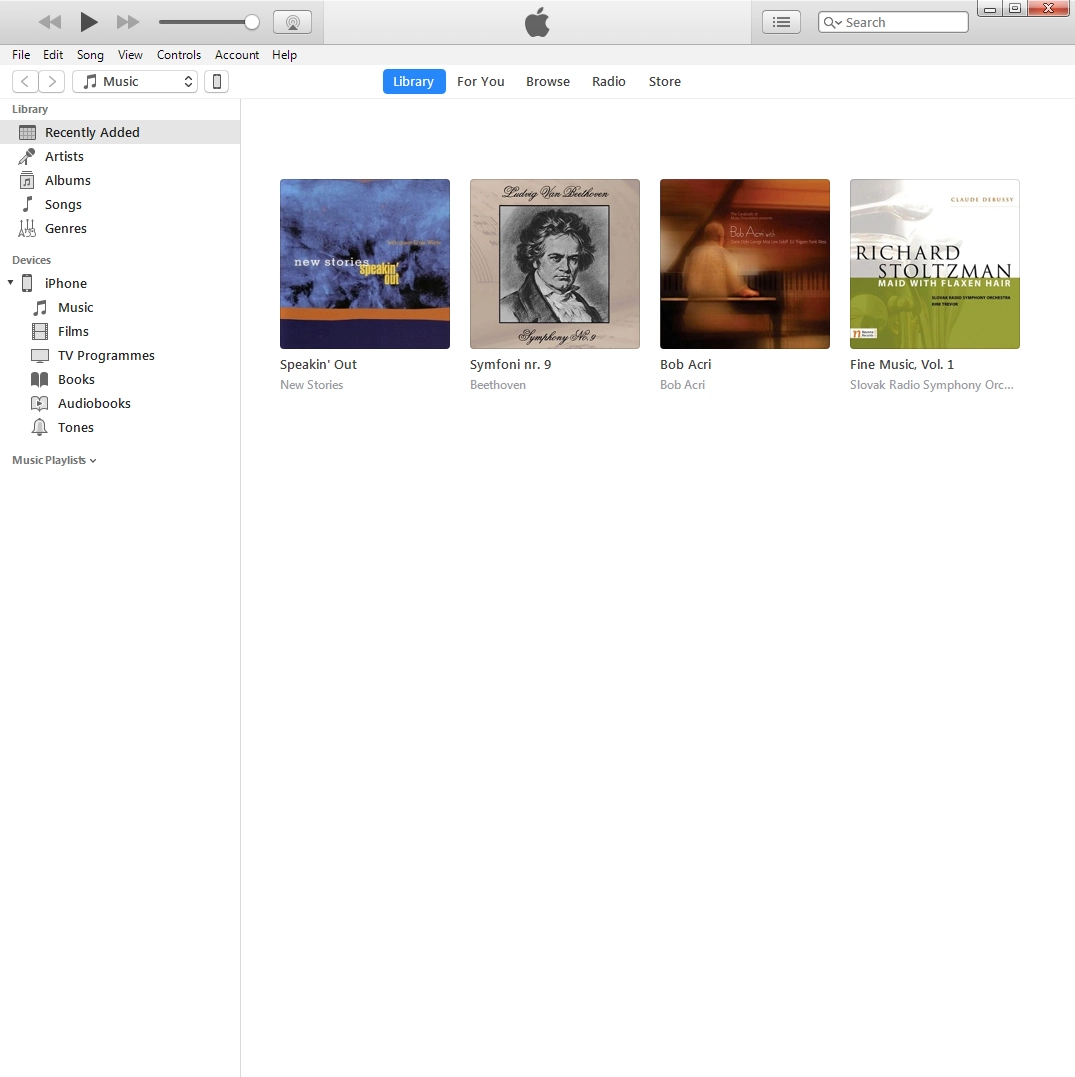Open the Up Next list icon
Screen dimensions: 1075x1077
pos(781,22)
